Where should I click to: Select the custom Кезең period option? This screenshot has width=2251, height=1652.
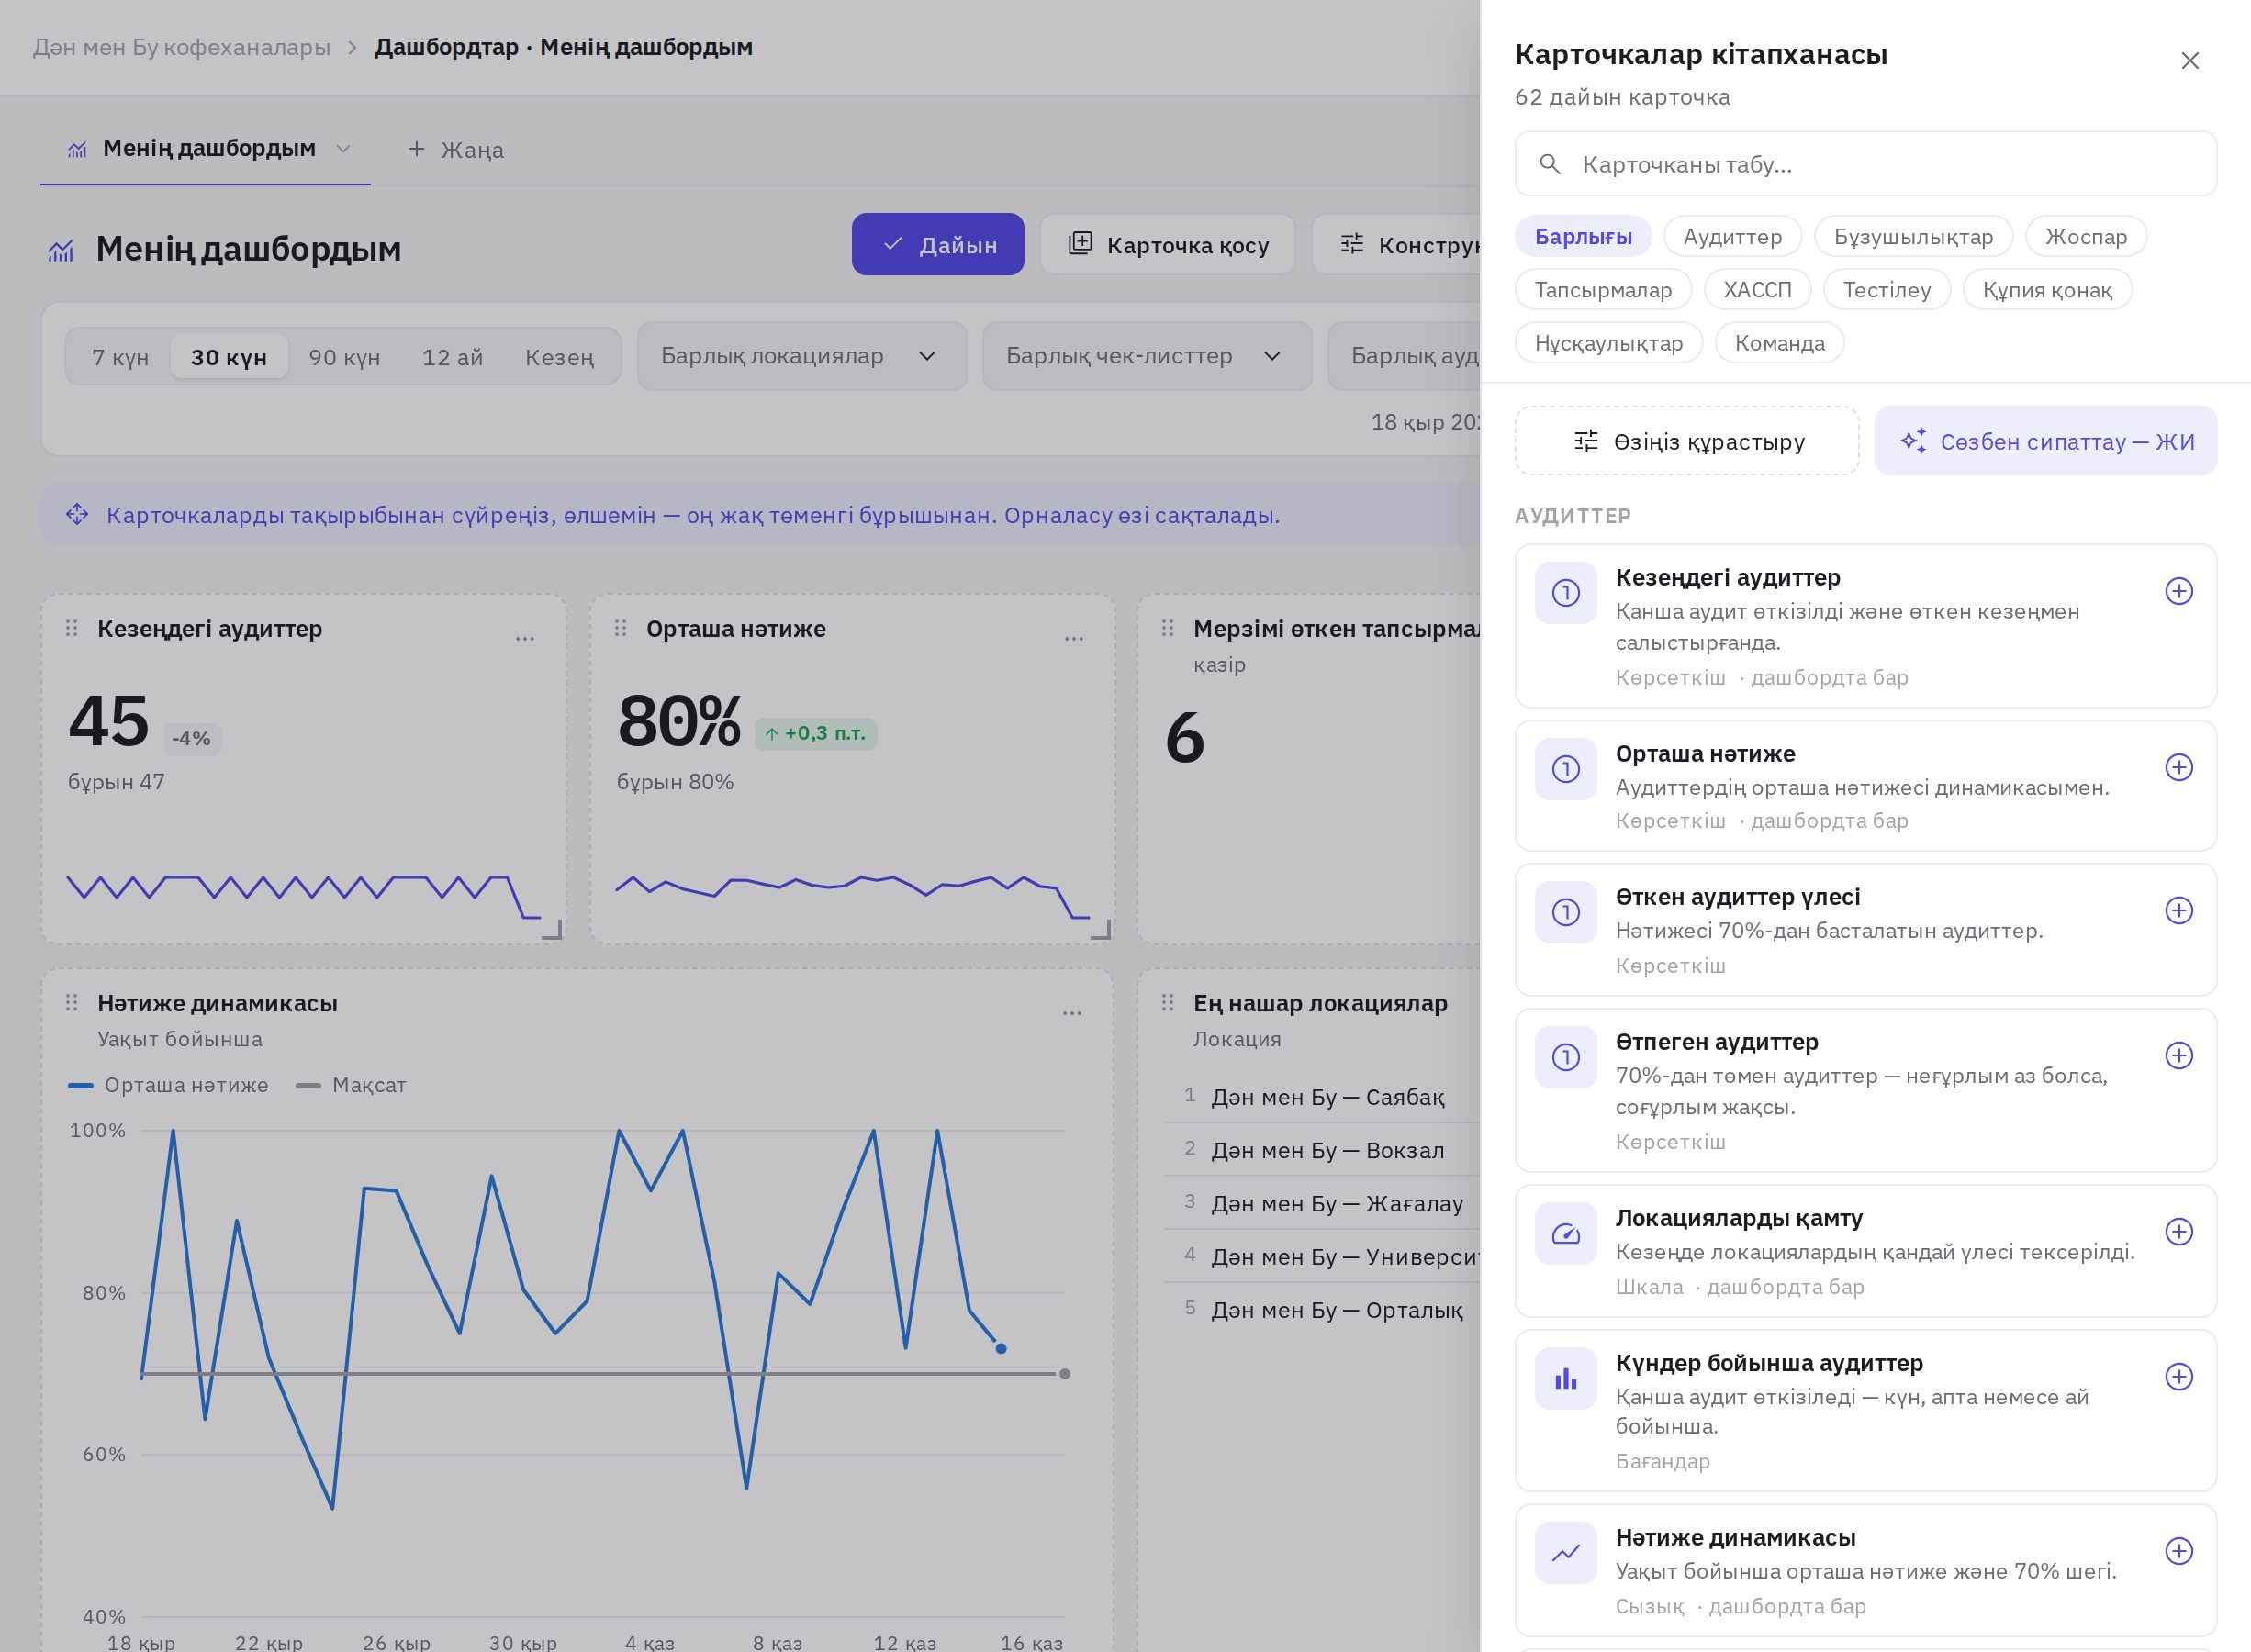tap(559, 357)
